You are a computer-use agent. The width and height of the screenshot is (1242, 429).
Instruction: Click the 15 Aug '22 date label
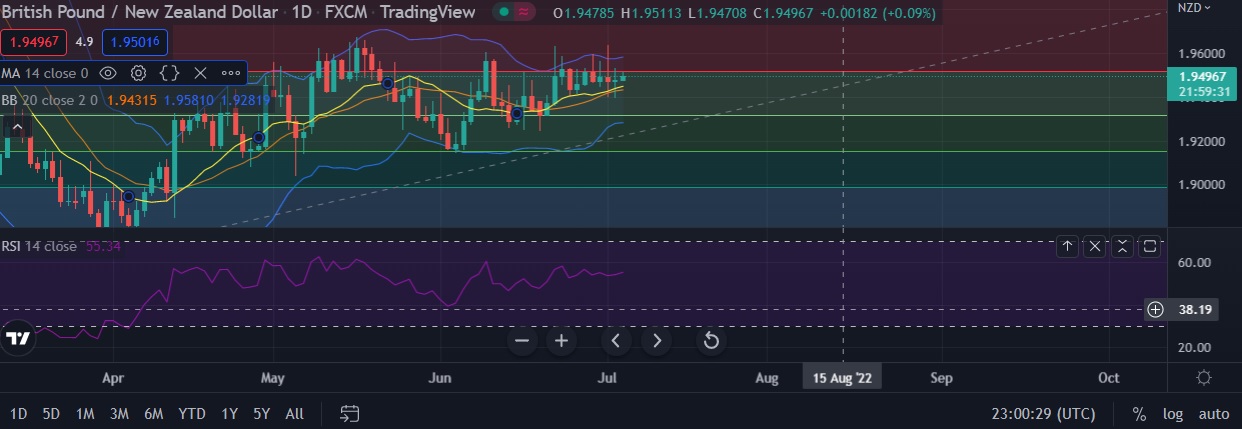842,378
